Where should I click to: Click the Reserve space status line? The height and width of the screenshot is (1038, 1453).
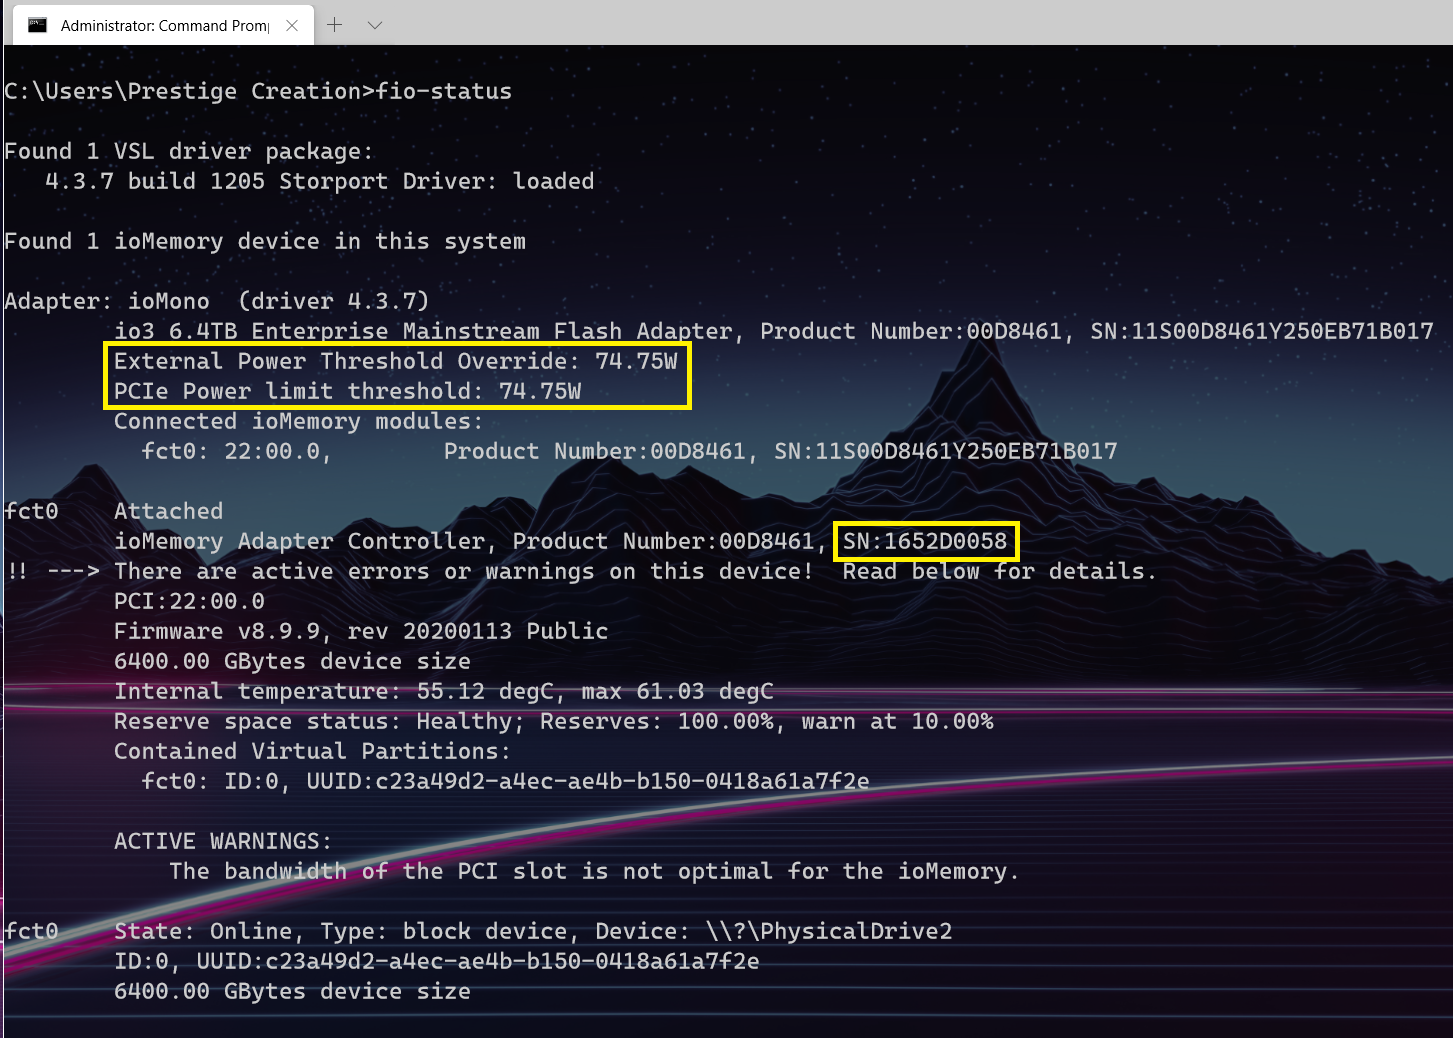(x=553, y=721)
